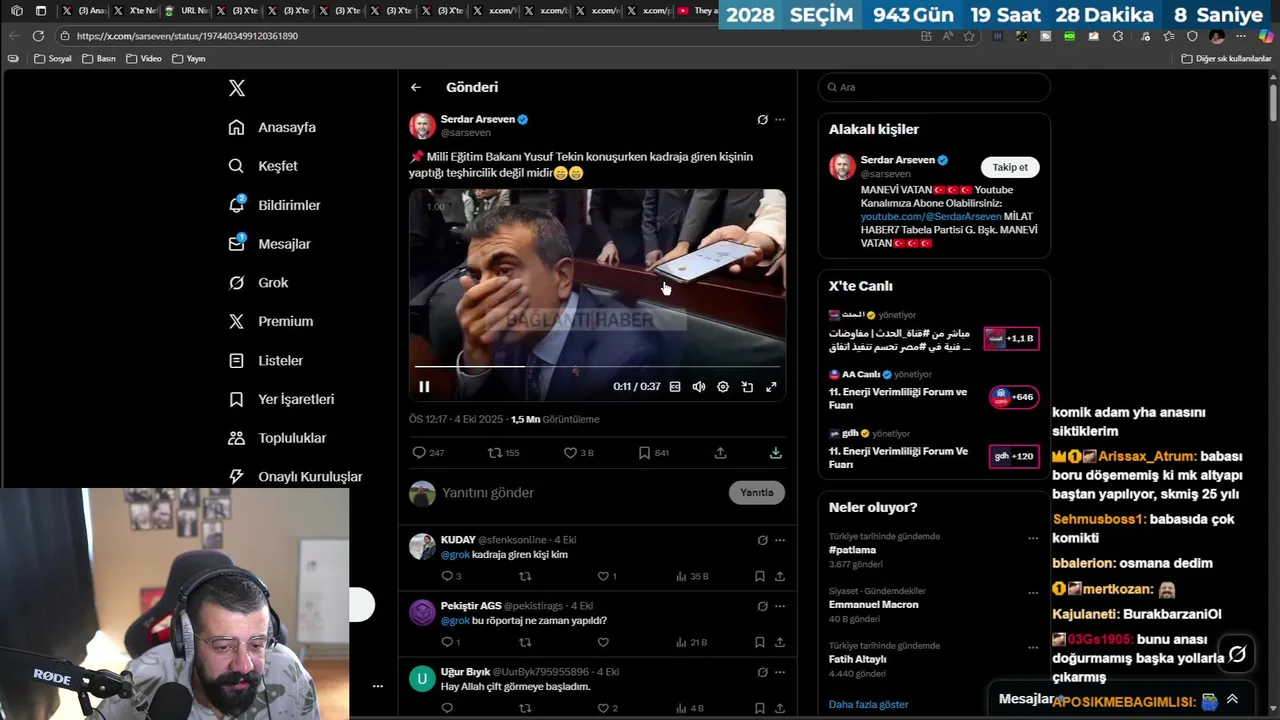
Task: Repost the post with 155 reposts
Action: pos(503,453)
